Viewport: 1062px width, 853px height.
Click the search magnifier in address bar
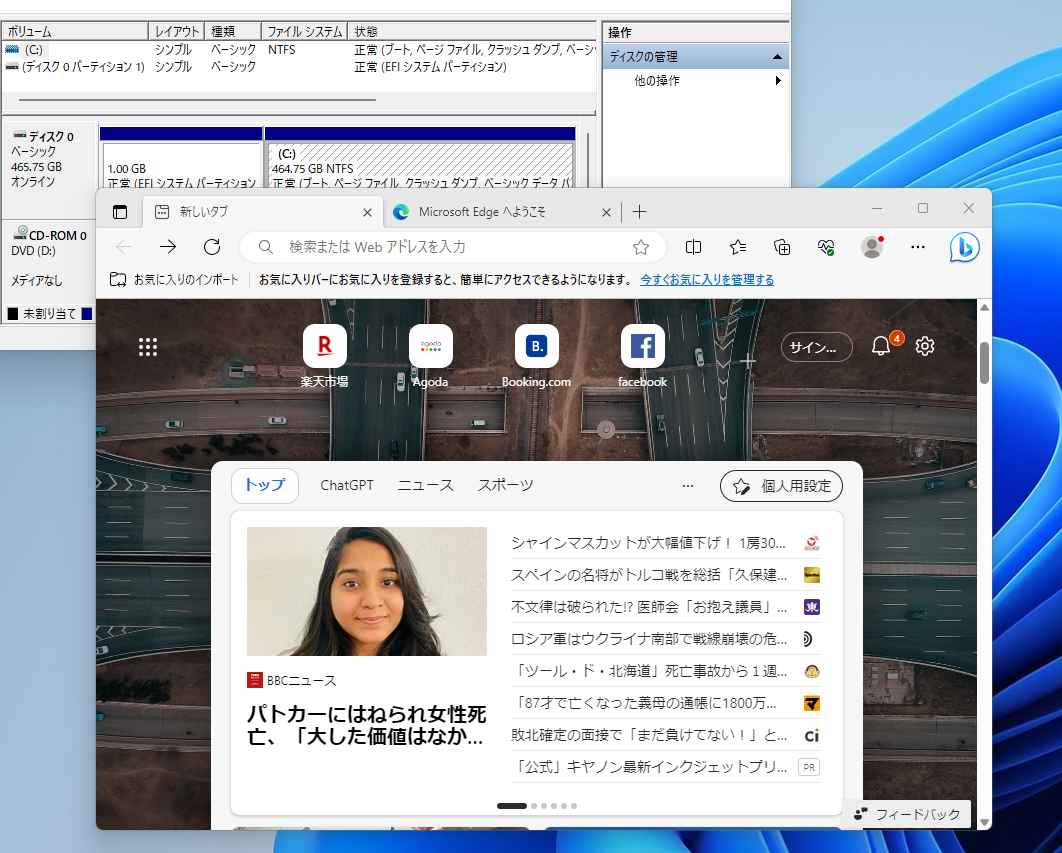(266, 247)
